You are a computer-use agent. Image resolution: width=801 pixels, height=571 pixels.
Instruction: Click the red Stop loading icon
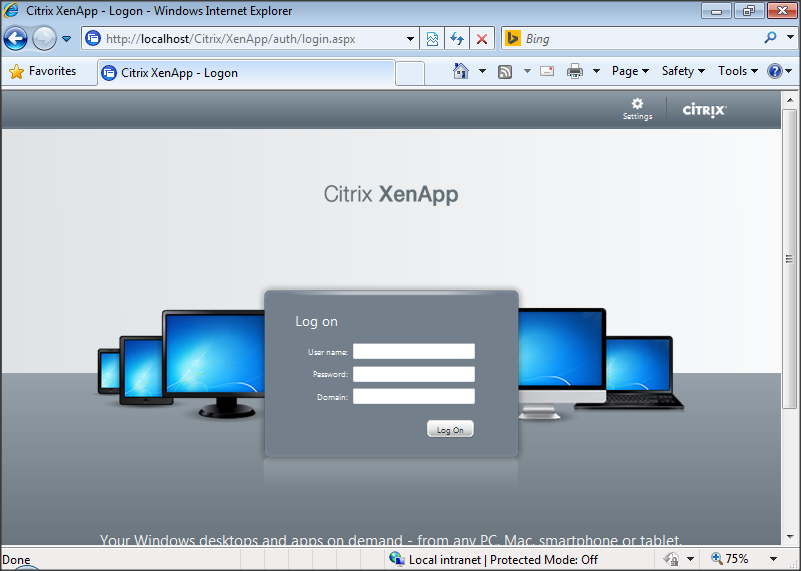[x=482, y=39]
